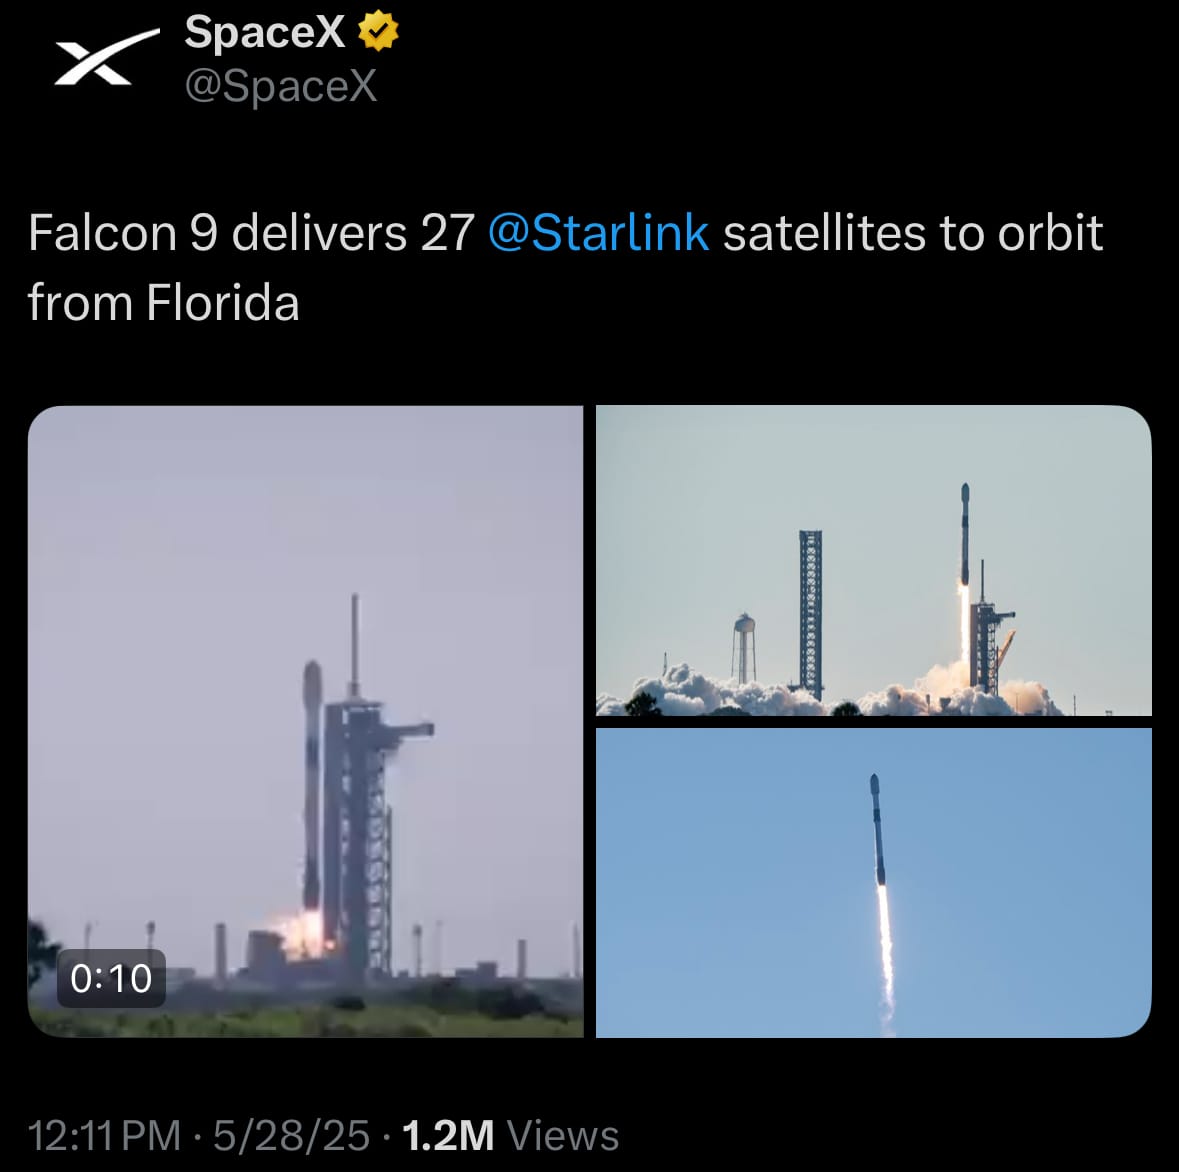Screen dimensions: 1179x1172
Task: Open the photo of rocket in blue sky
Action: (874, 883)
